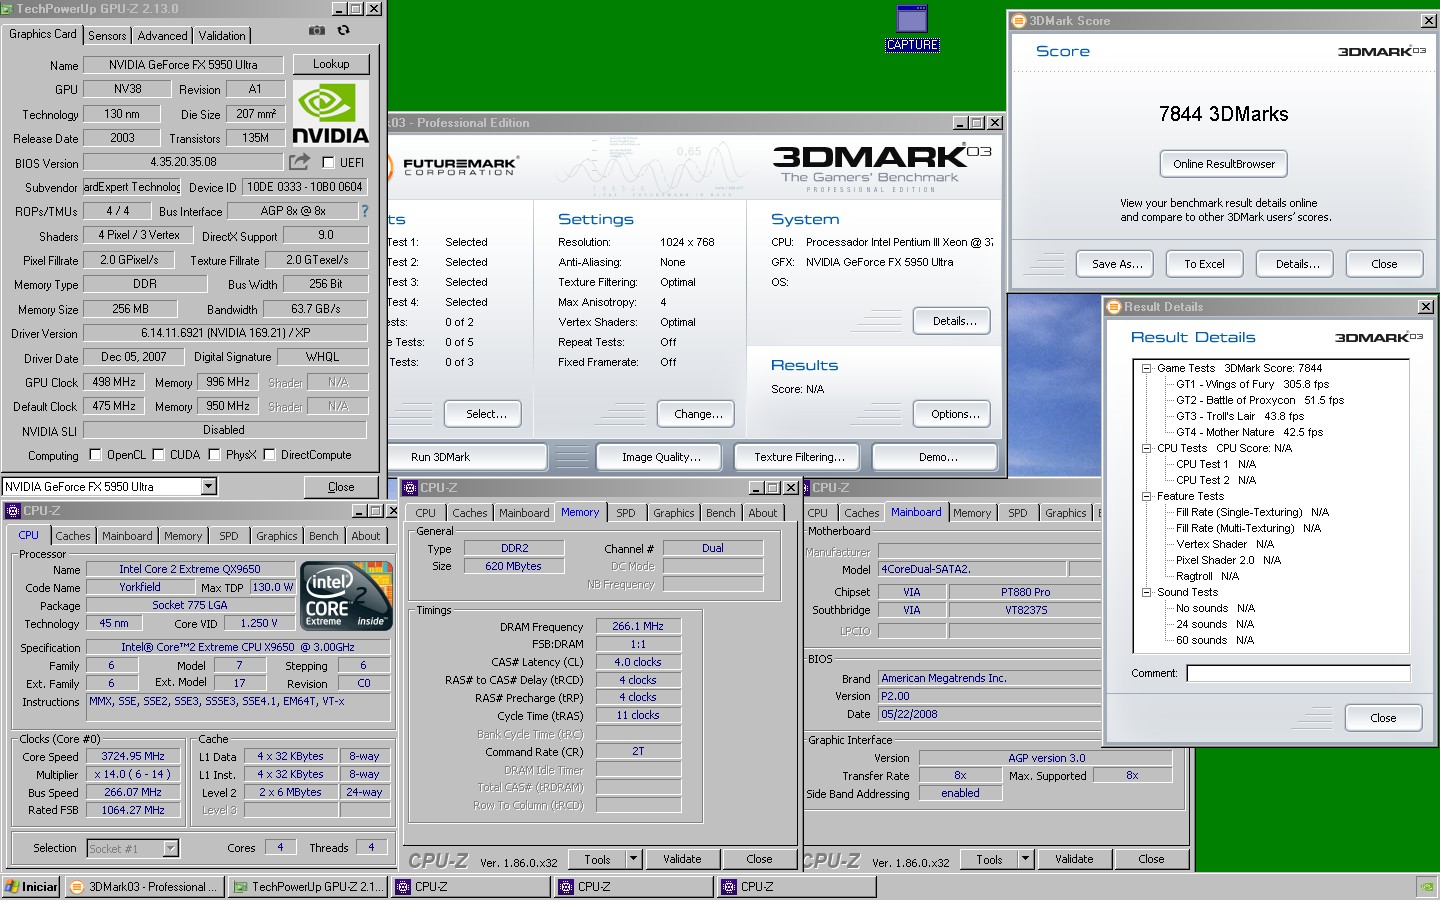This screenshot has height=900, width=1440.
Task: Click the Texture Filtering button
Action: pyautogui.click(x=799, y=457)
